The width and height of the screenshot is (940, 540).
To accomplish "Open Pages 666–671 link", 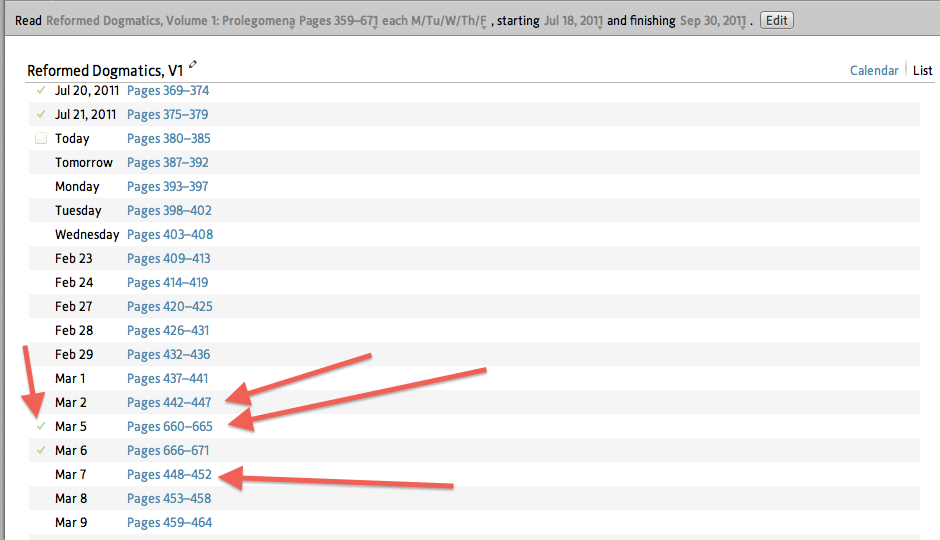I will pyautogui.click(x=168, y=450).
